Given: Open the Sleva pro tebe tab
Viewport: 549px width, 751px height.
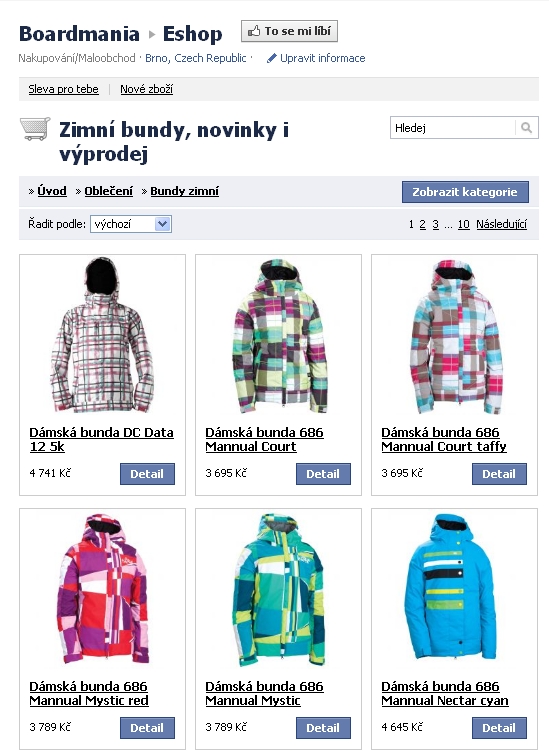Looking at the screenshot, I should [x=63, y=89].
